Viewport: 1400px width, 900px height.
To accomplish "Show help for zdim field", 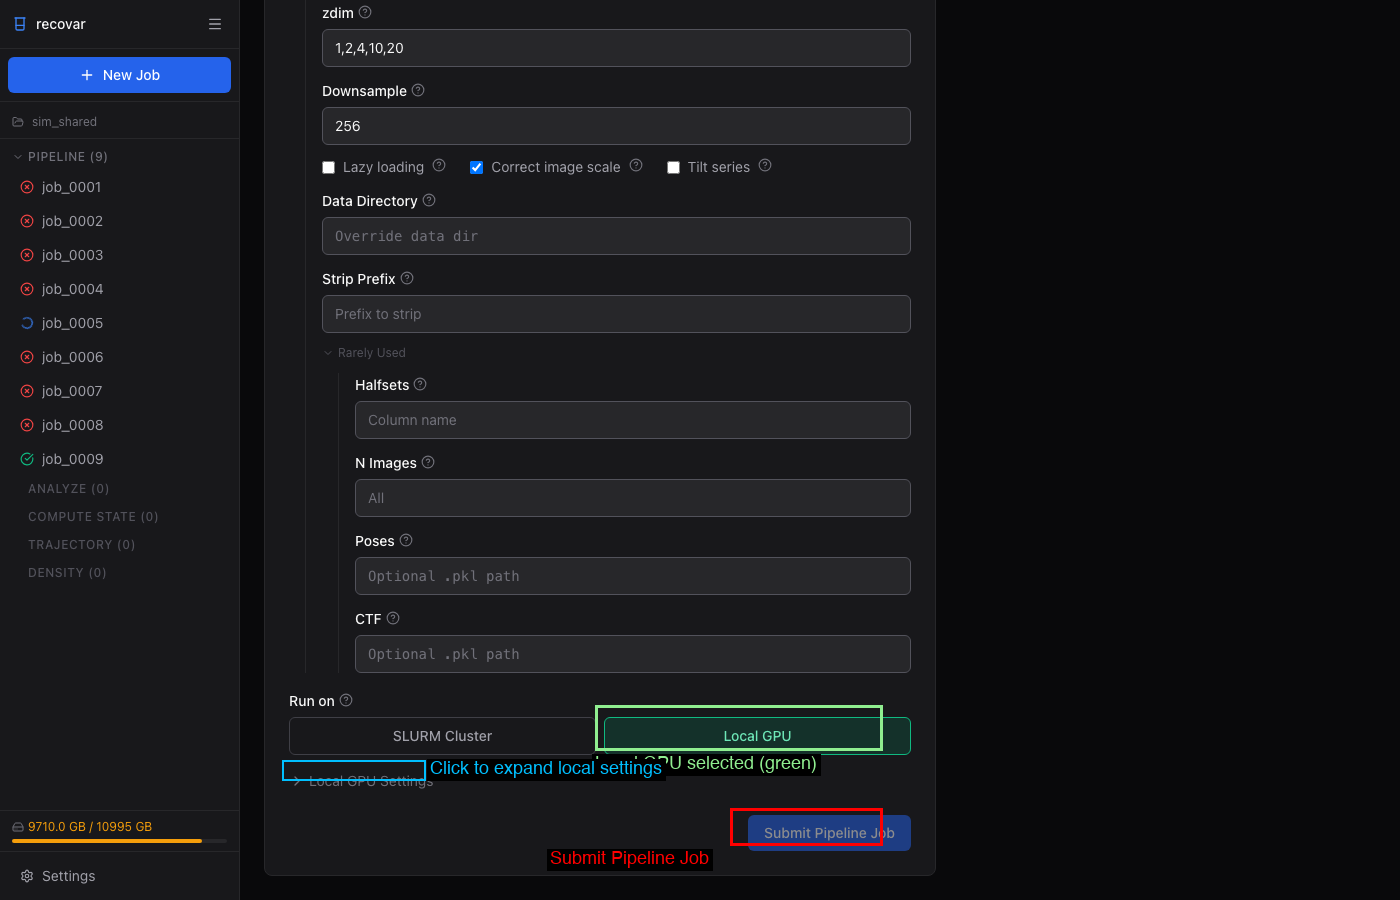I will [x=365, y=12].
